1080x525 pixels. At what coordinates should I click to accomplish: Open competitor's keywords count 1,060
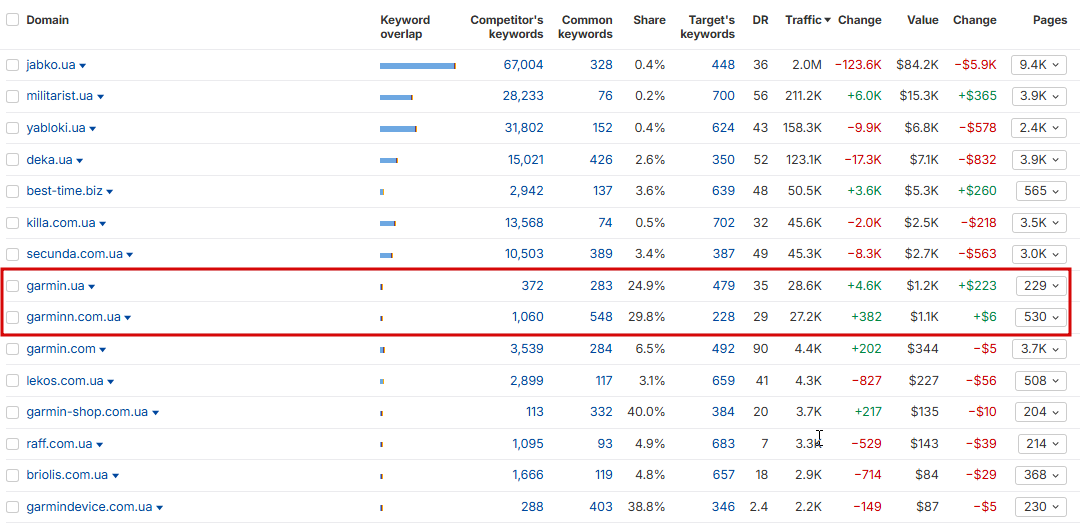pyautogui.click(x=528, y=317)
